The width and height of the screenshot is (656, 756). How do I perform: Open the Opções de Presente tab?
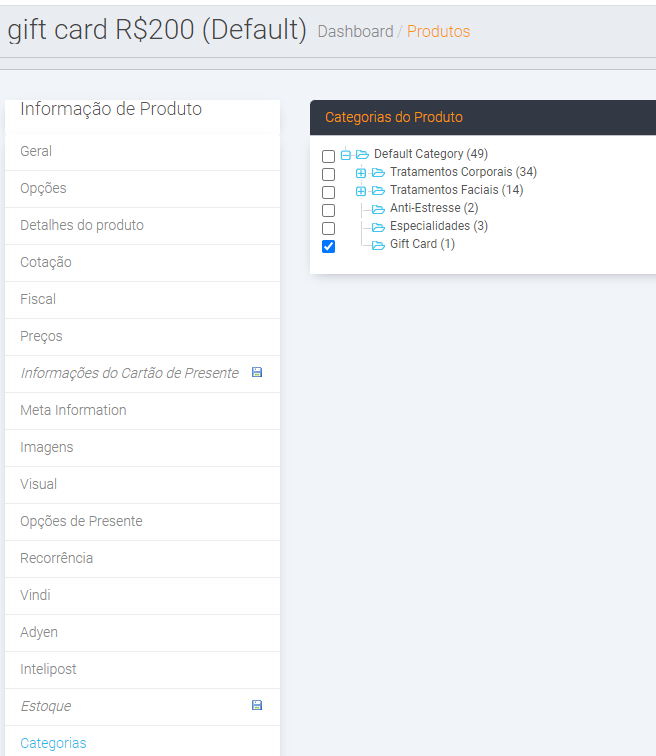click(x=142, y=522)
